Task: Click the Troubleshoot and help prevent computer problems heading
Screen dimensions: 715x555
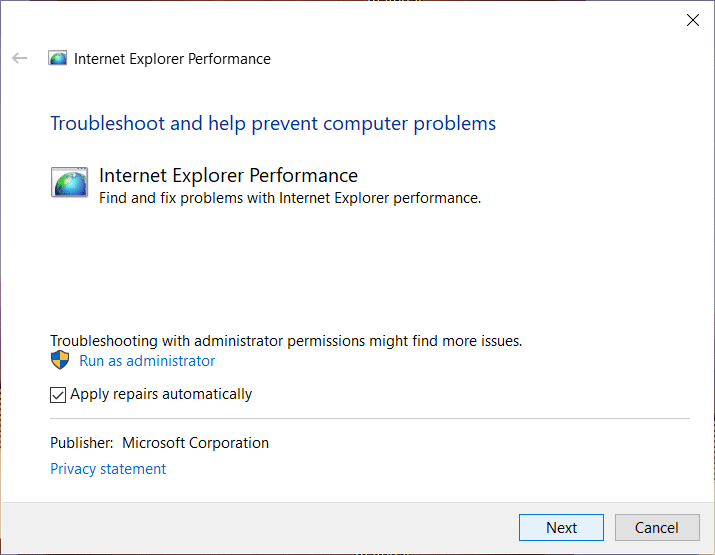Action: click(x=273, y=124)
